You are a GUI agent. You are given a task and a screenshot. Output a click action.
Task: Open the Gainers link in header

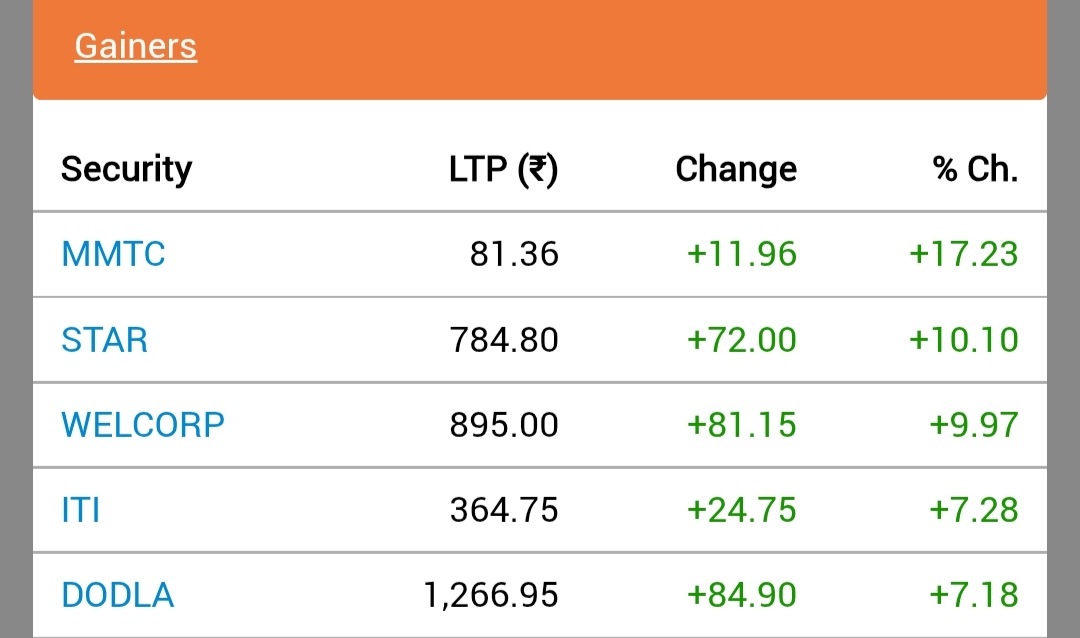(136, 47)
